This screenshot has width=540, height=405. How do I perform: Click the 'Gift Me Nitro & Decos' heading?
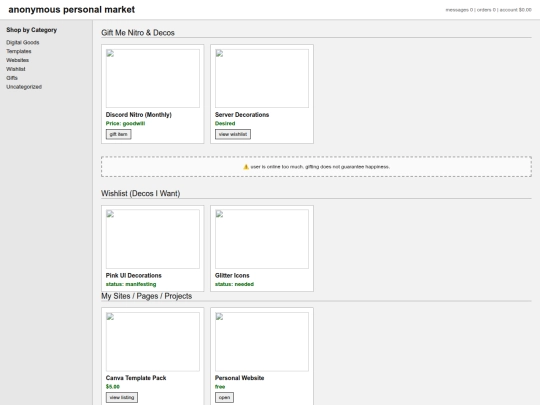pos(138,33)
